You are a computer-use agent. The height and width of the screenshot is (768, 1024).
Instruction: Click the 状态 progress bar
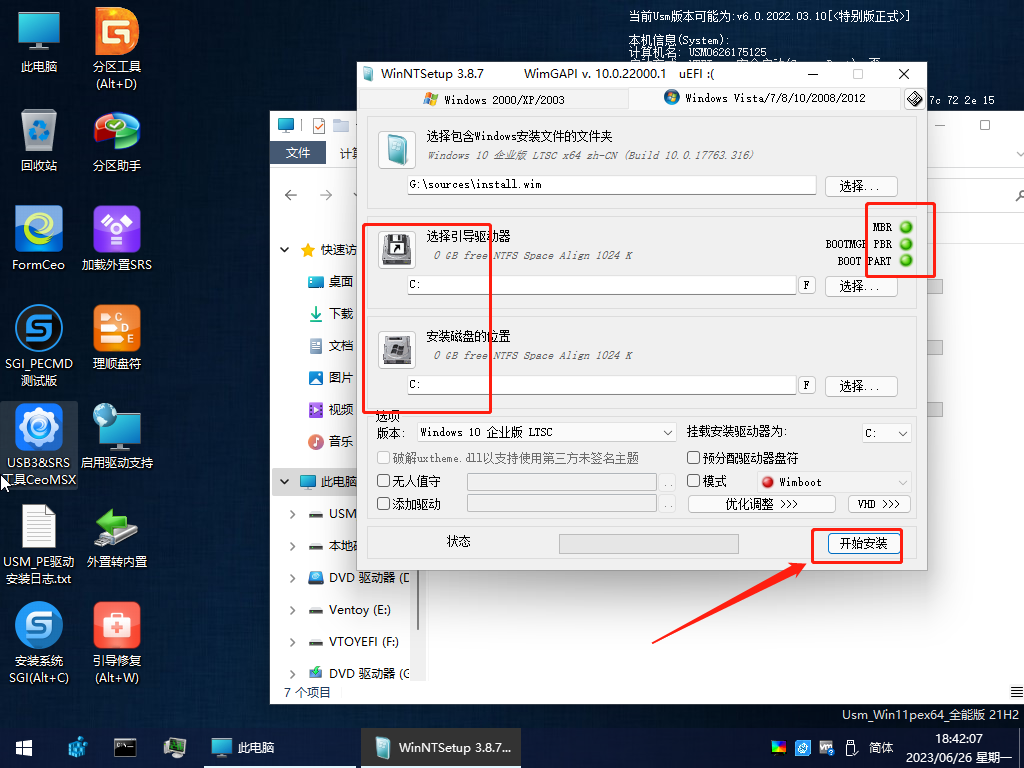tap(648, 543)
